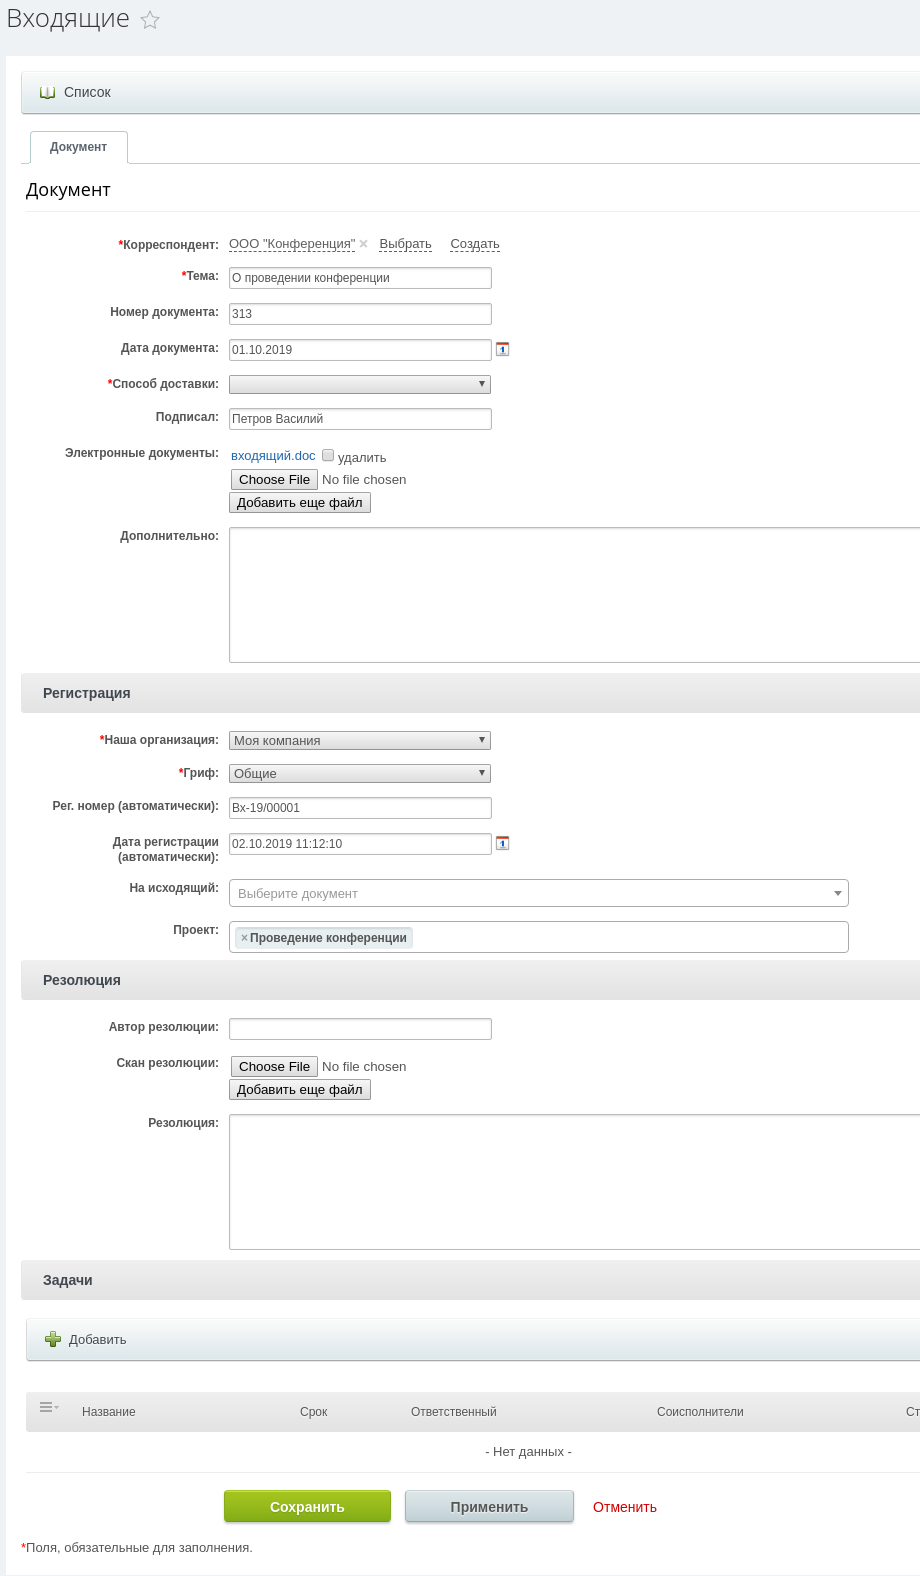
Task: Click the Применить button
Action: [x=489, y=1507]
